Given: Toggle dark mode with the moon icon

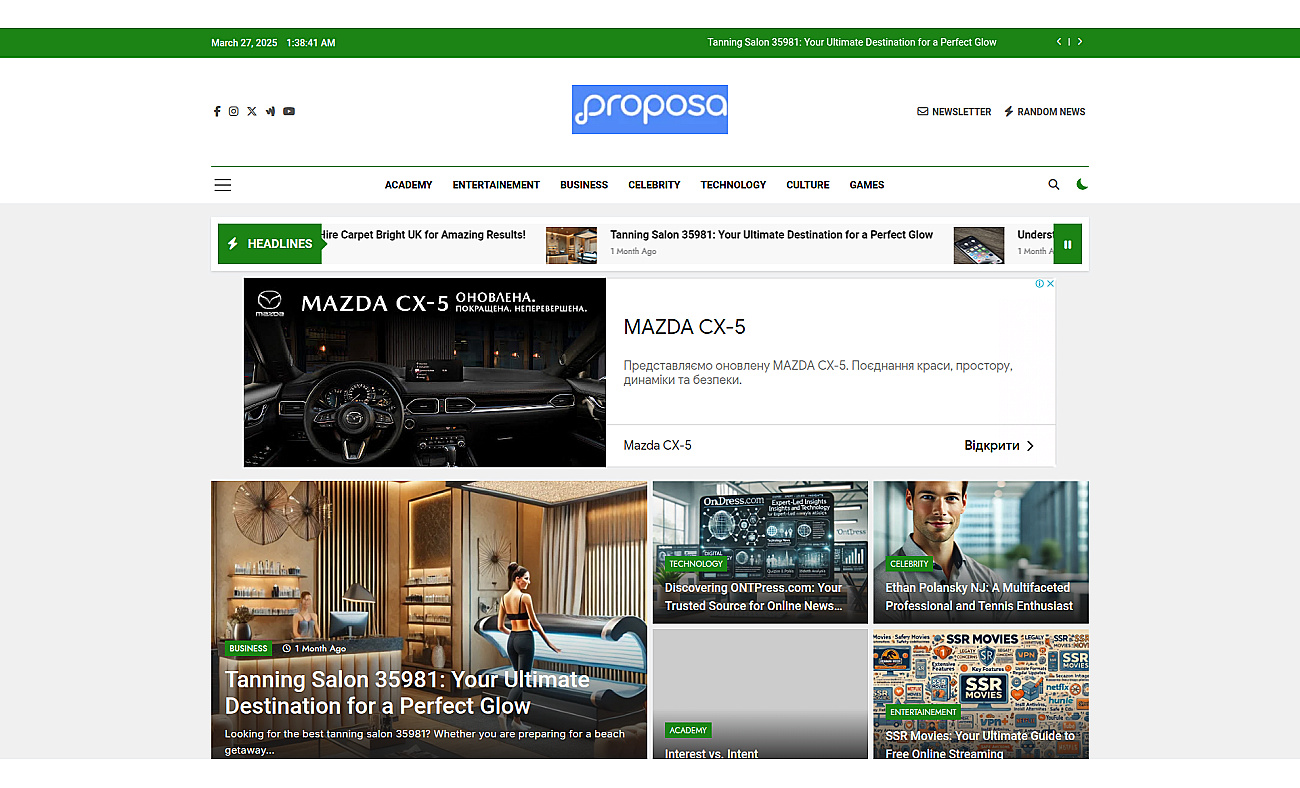Looking at the screenshot, I should coord(1082,184).
